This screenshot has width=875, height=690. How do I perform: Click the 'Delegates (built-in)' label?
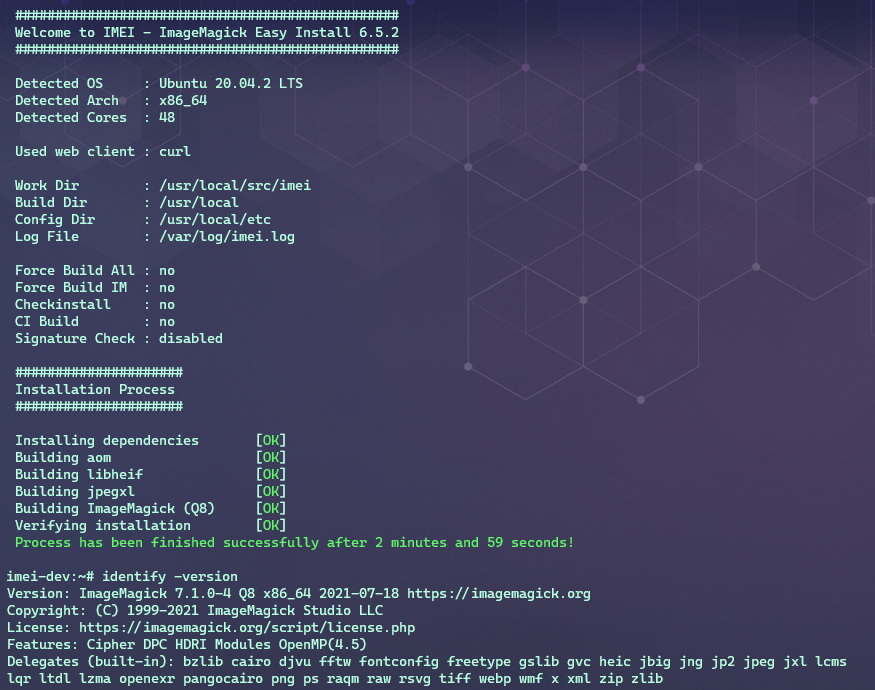[x=90, y=662]
